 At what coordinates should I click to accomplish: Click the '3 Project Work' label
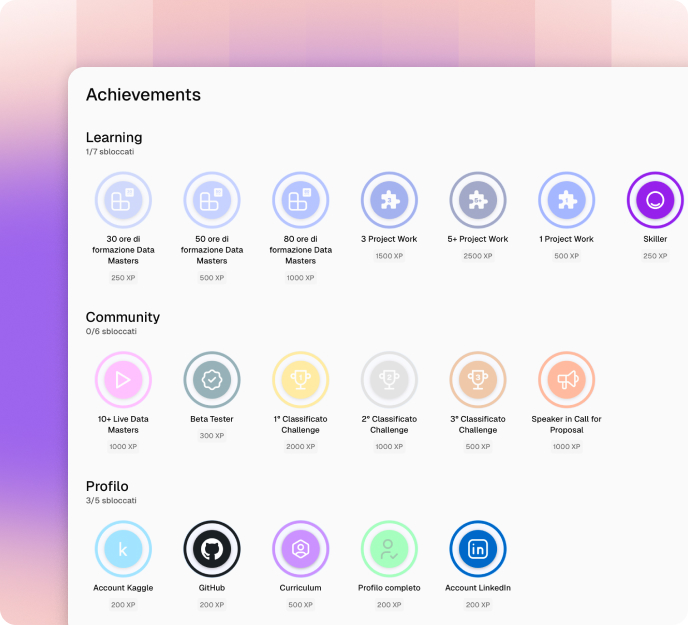point(389,239)
